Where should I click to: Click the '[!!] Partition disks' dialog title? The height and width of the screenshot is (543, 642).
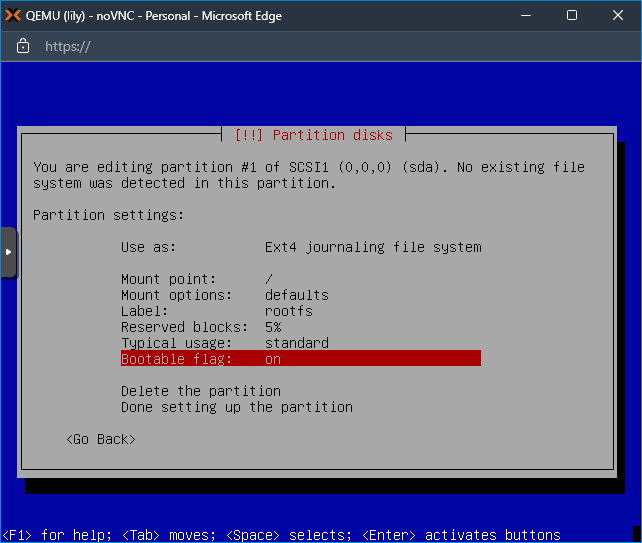(x=314, y=135)
